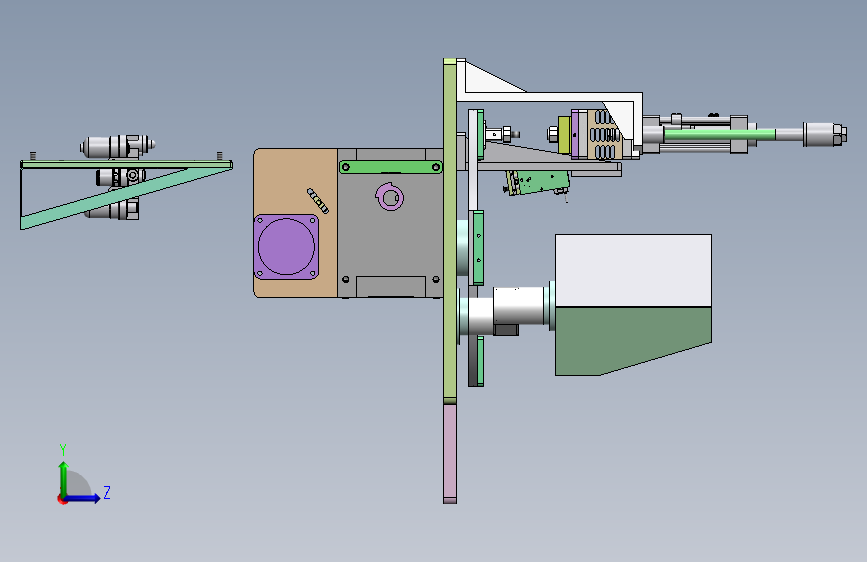Screen dimensions: 867x562
Task: Select the green slotted bar on gray block
Action: pos(391,166)
